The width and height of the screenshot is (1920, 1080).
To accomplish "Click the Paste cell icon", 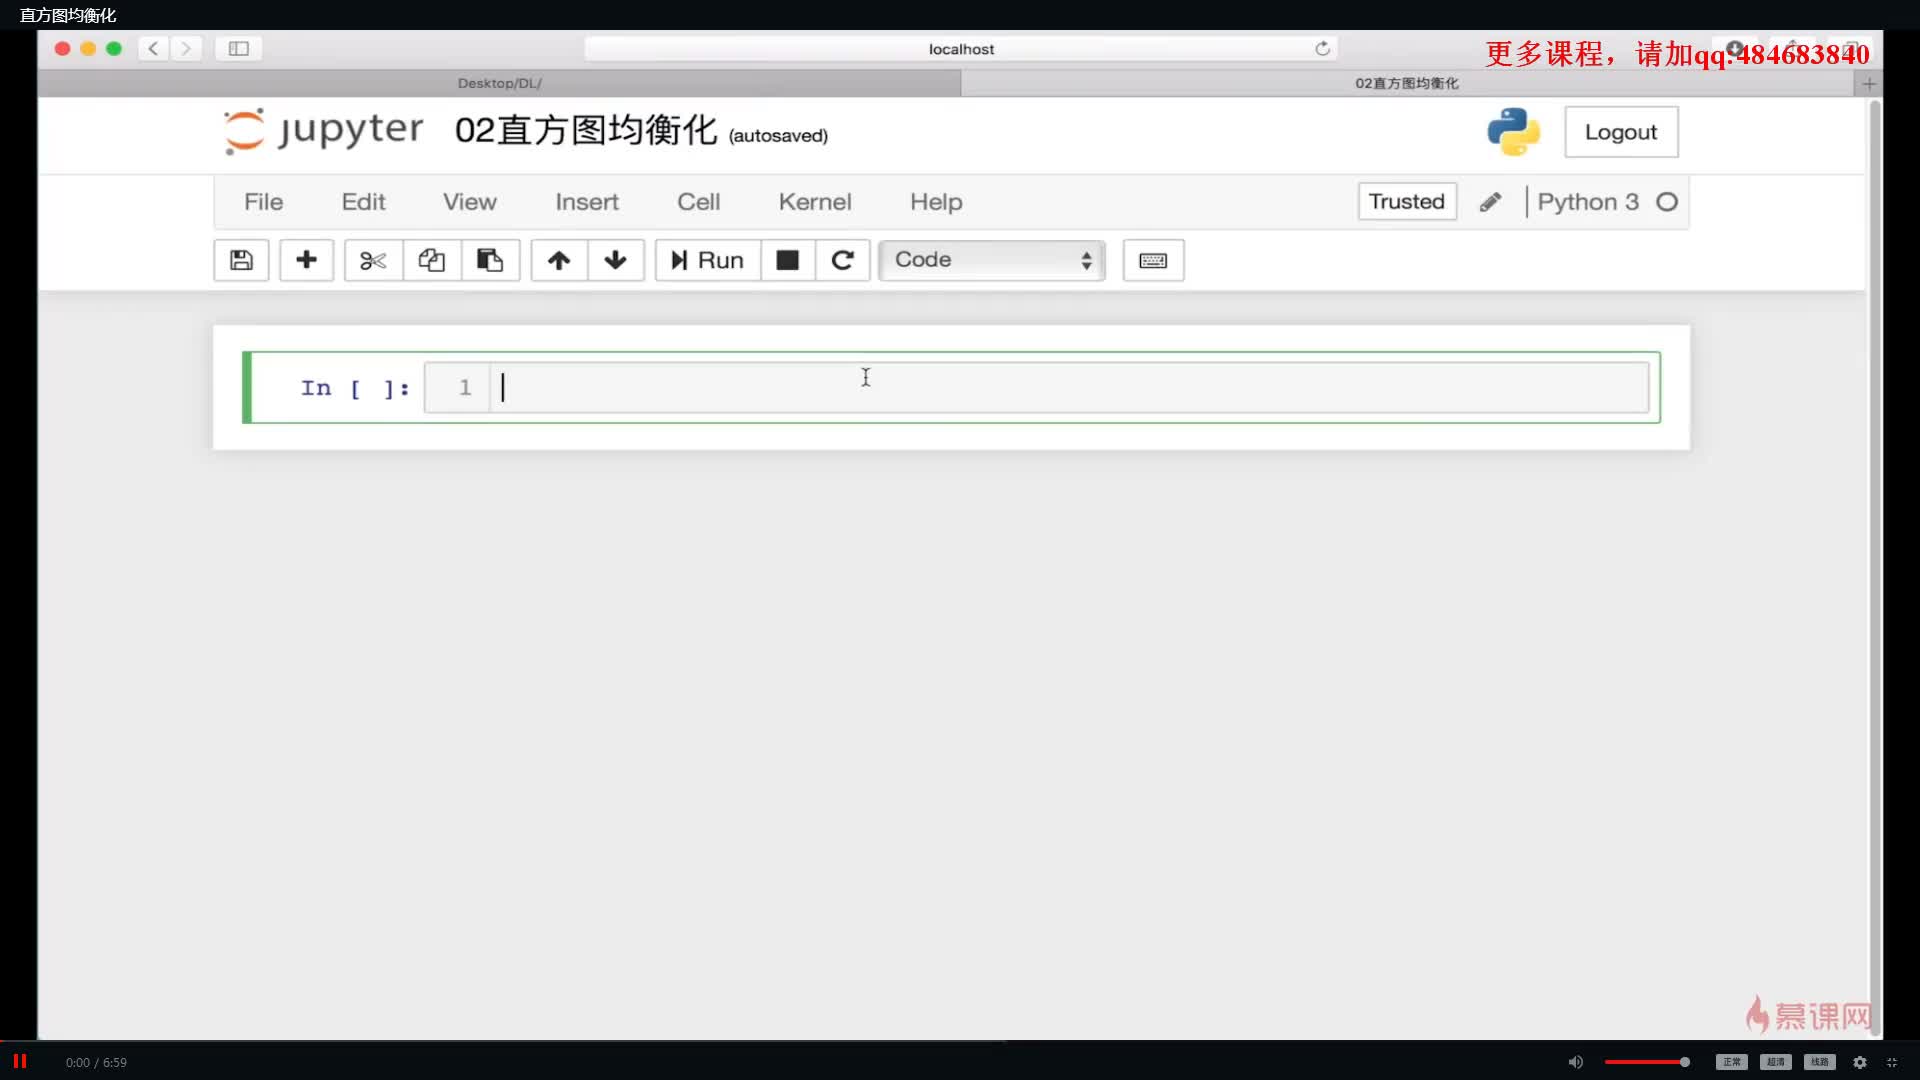I will click(489, 260).
